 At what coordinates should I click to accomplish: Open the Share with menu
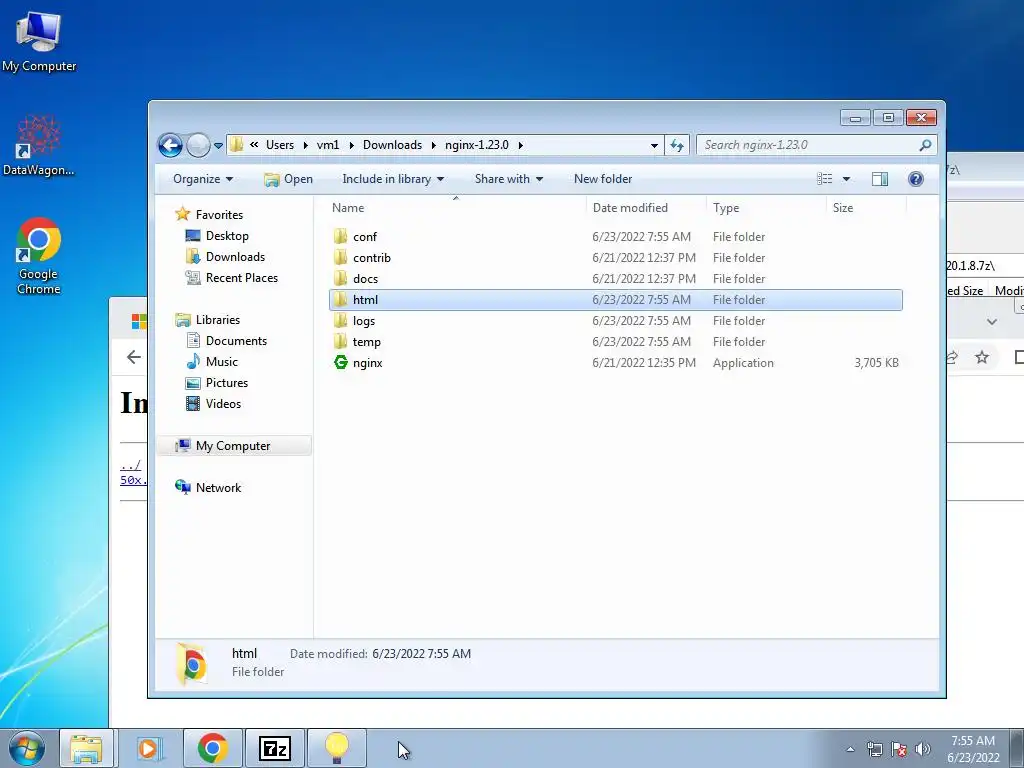pos(509,179)
